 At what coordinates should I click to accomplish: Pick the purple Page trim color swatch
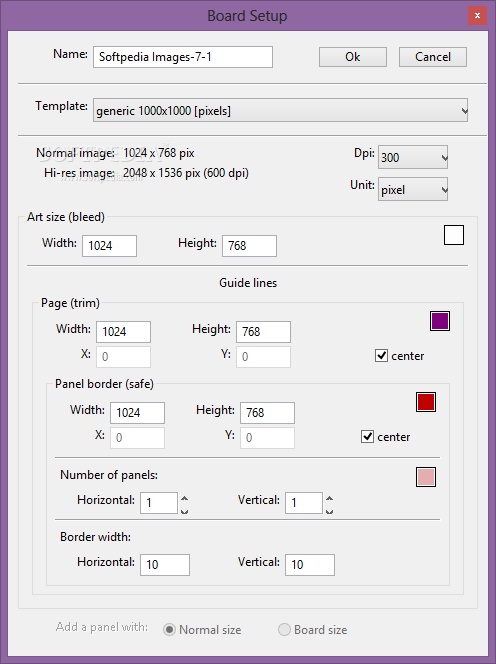tap(440, 321)
